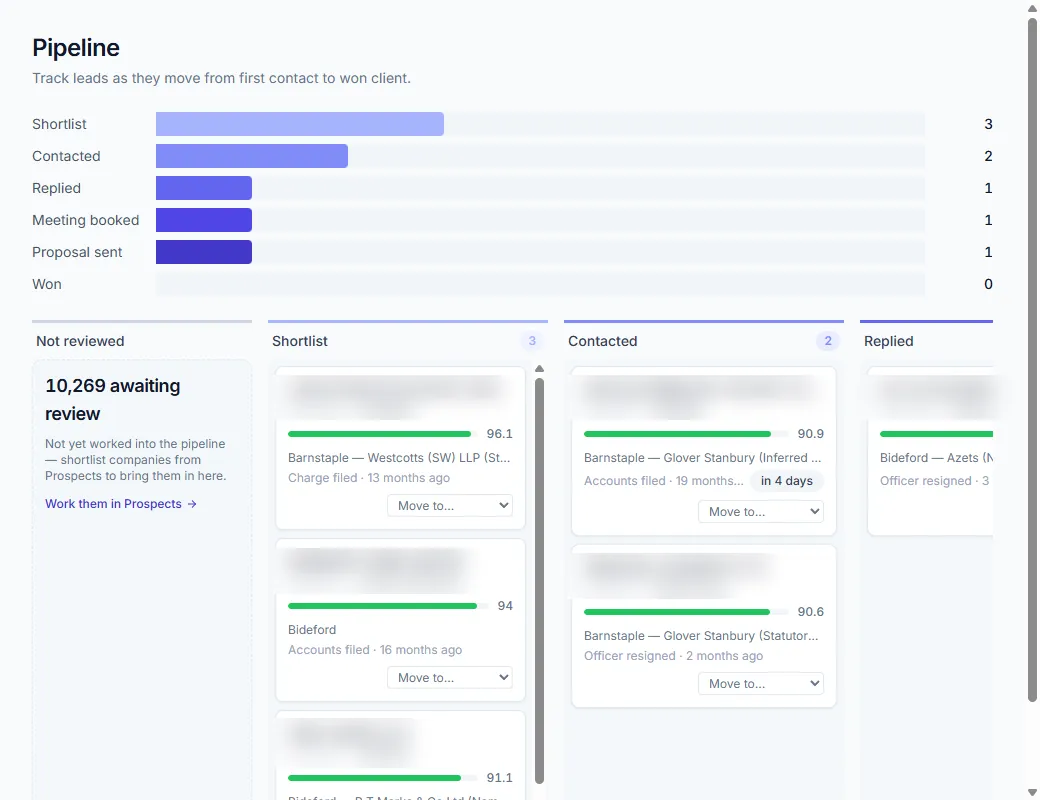The height and width of the screenshot is (800, 1040).
Task: Click the Shortlist funnel bar
Action: pos(300,124)
